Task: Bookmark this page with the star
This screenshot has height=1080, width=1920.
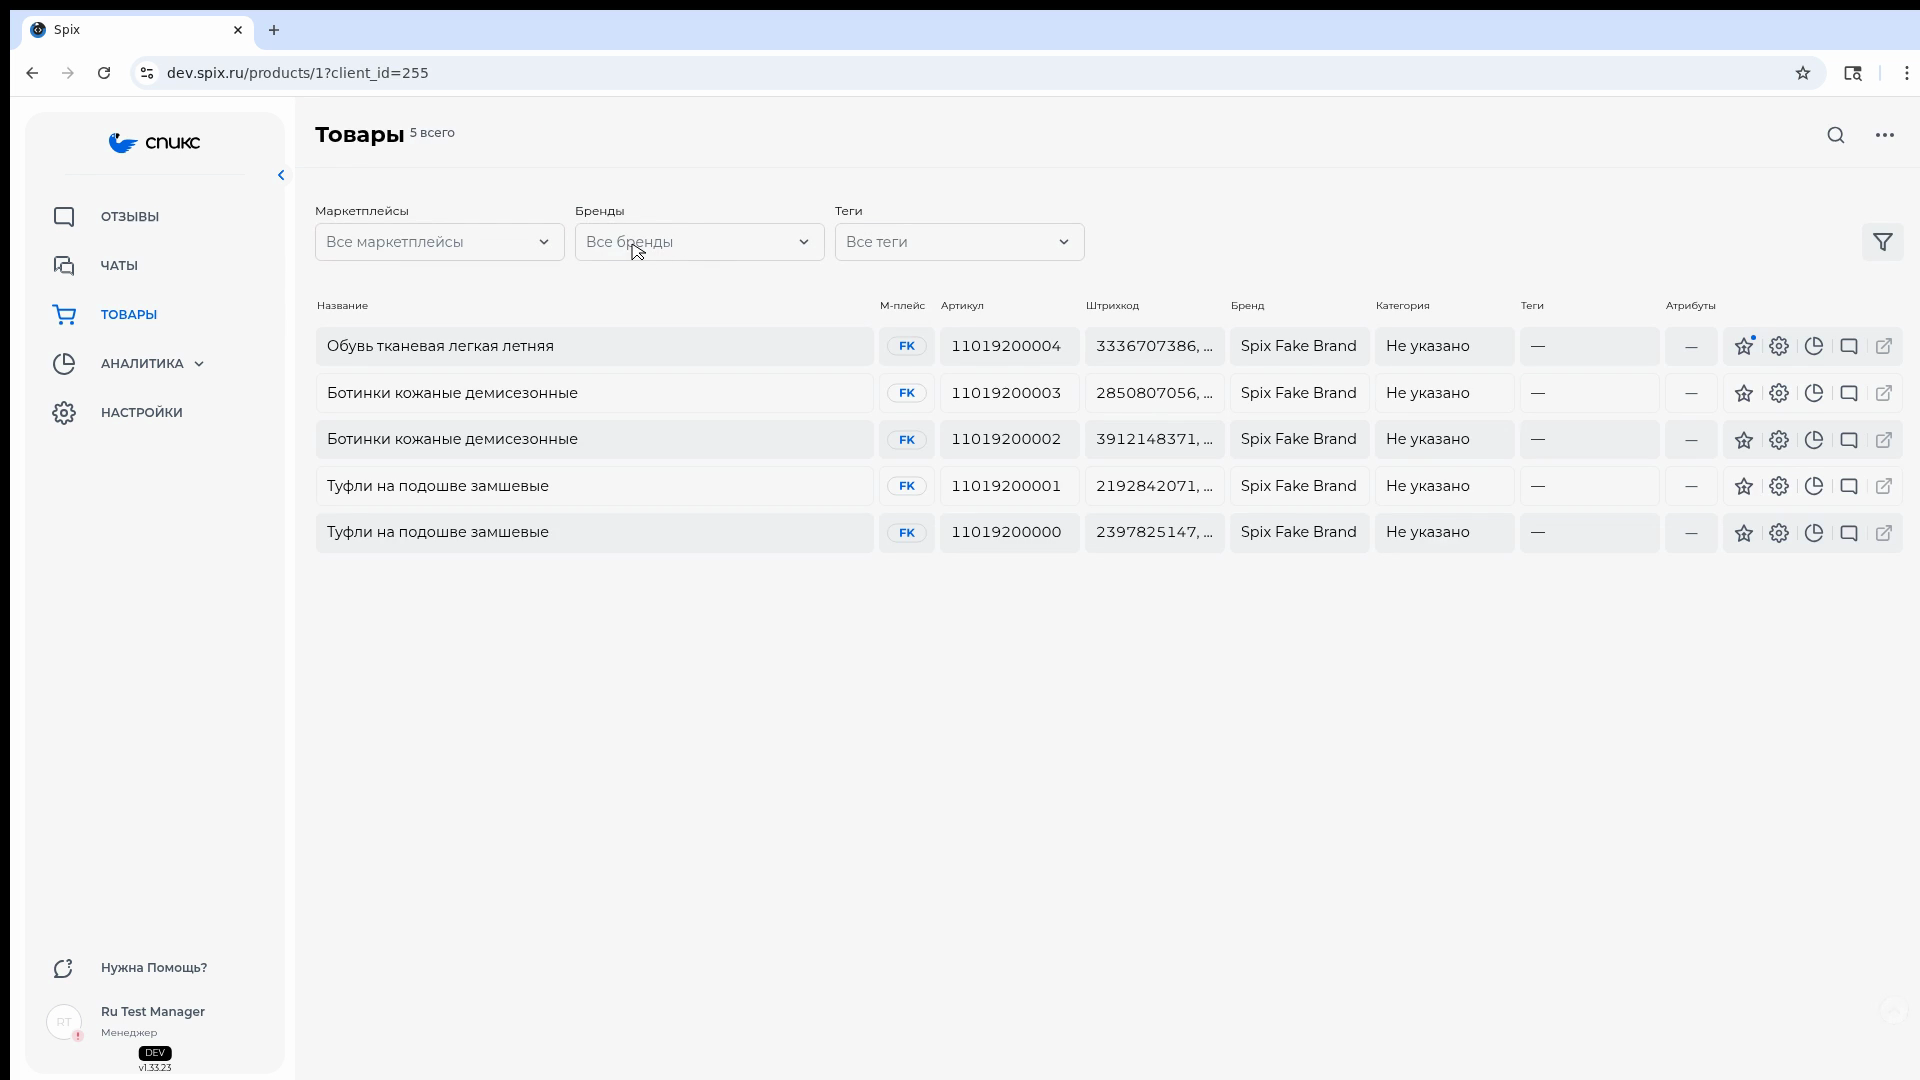Action: tap(1803, 73)
